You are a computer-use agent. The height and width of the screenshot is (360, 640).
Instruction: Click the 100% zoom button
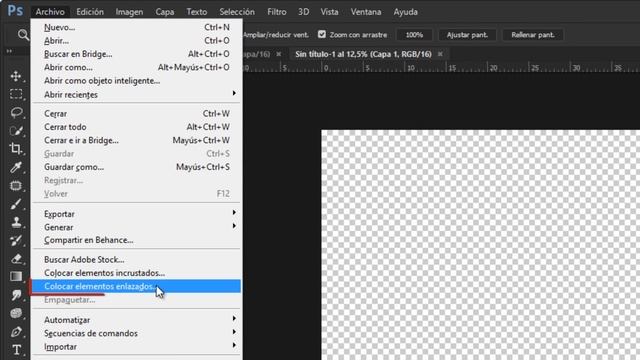[x=414, y=35]
